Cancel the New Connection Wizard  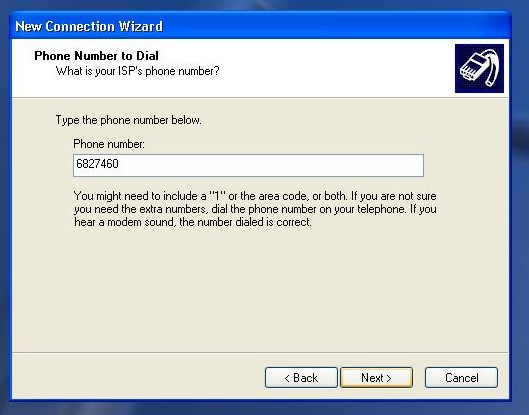pyautogui.click(x=461, y=378)
